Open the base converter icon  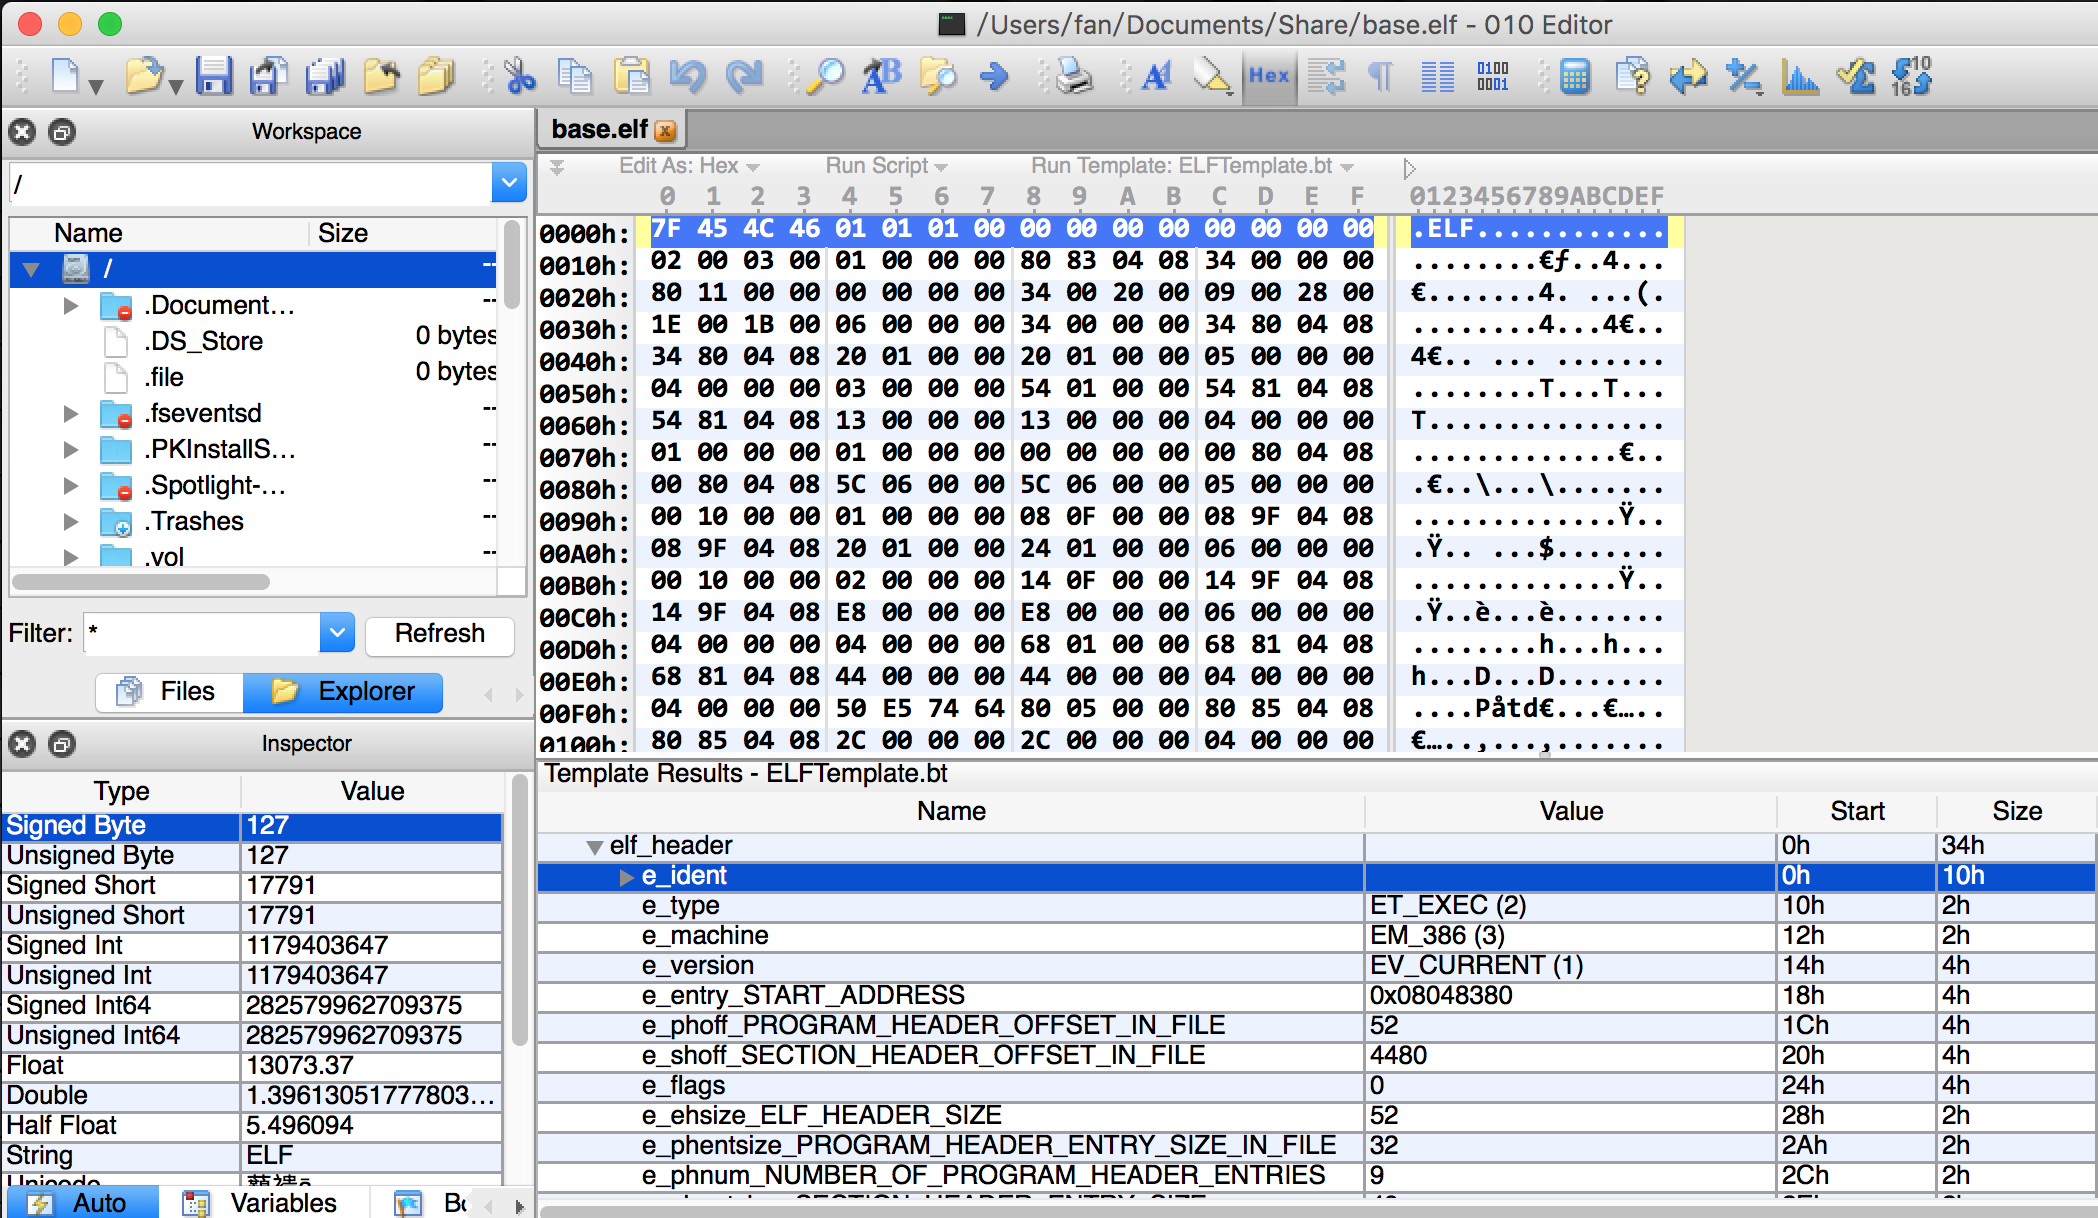(1911, 77)
